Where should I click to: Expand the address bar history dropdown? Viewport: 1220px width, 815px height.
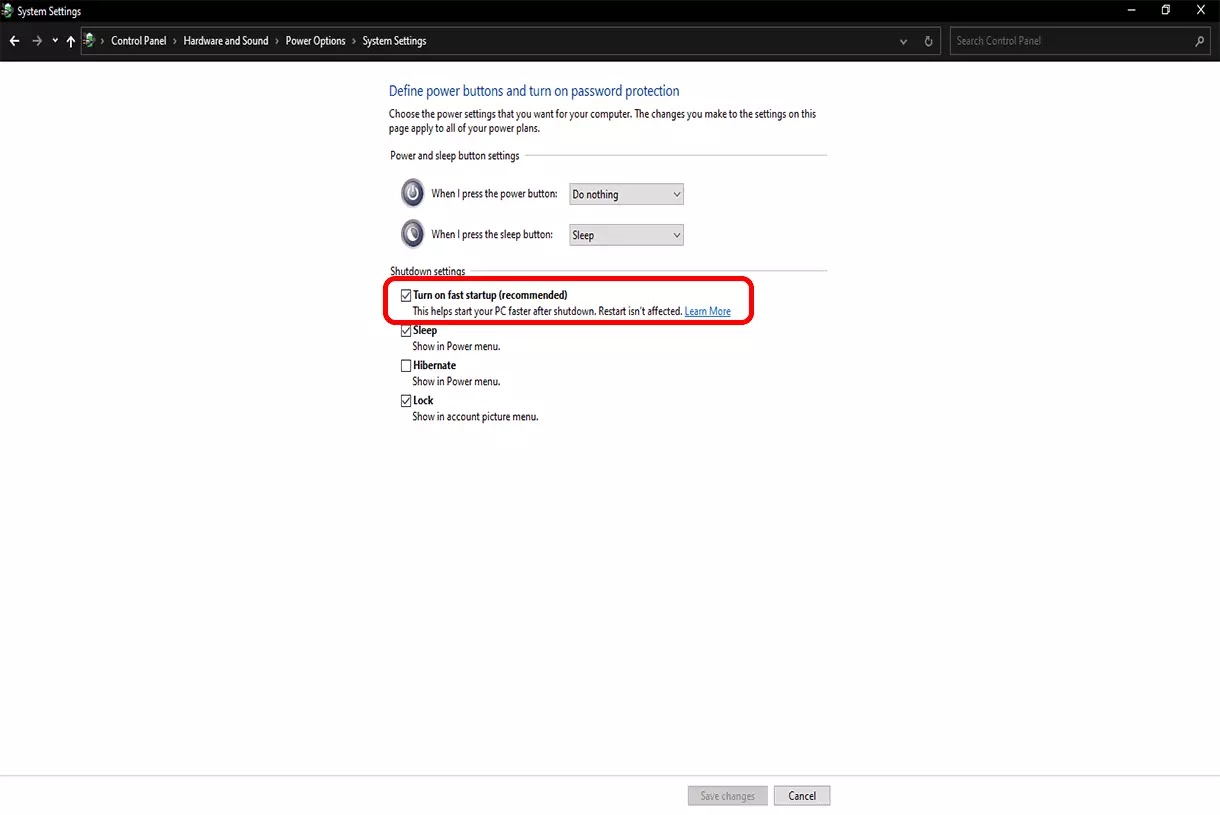(x=904, y=41)
